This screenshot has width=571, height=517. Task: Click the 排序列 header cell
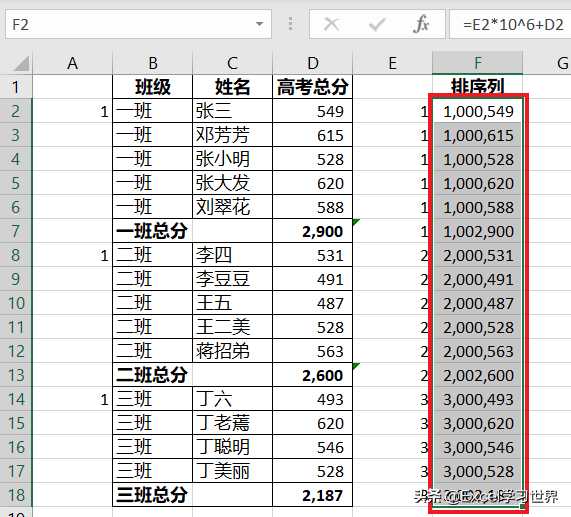(x=477, y=86)
